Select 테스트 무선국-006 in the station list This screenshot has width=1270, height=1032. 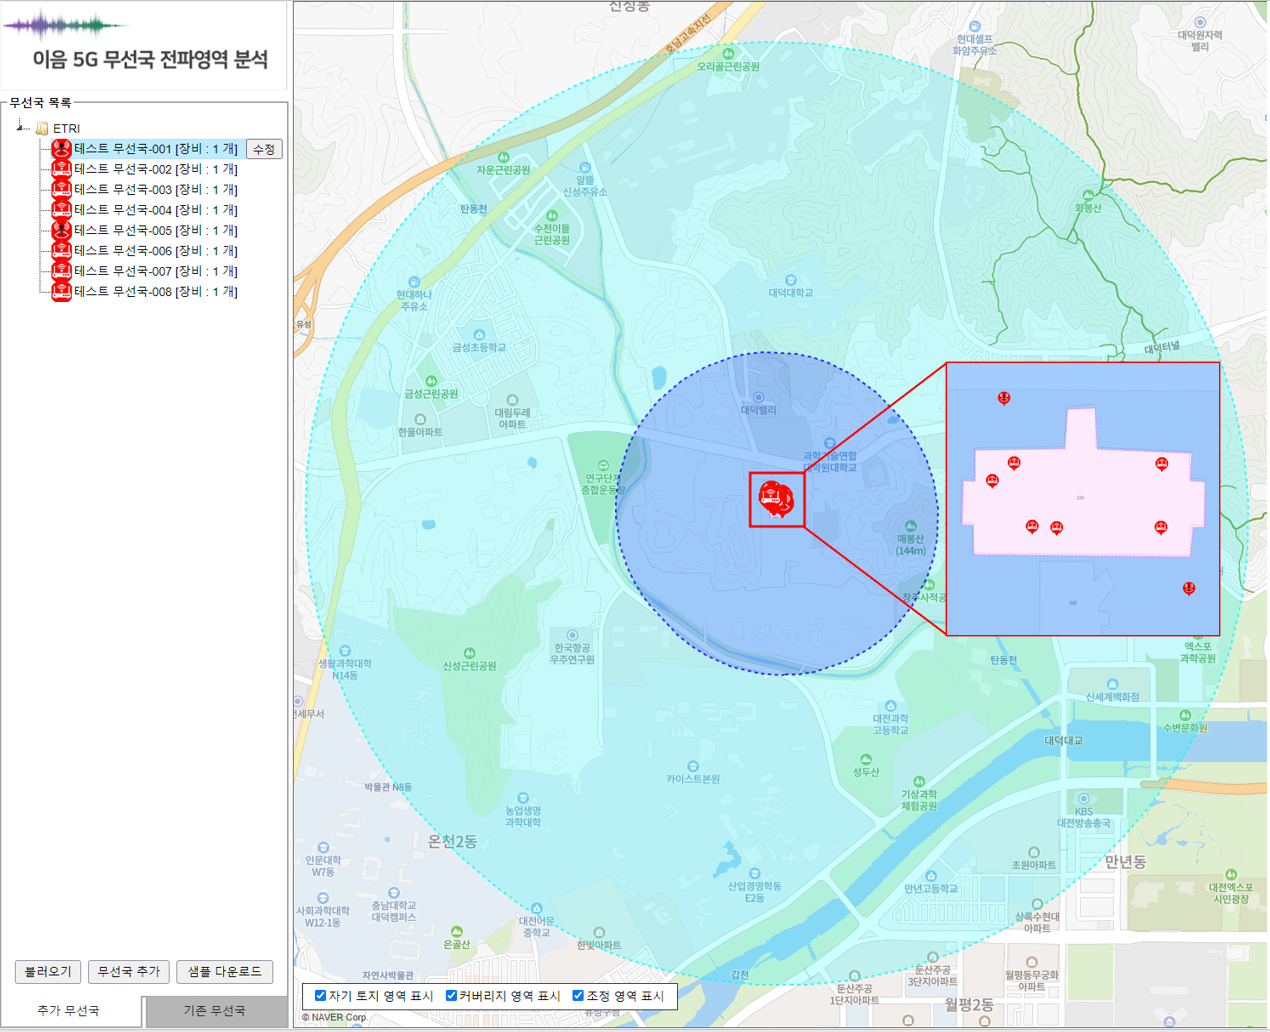(x=155, y=251)
